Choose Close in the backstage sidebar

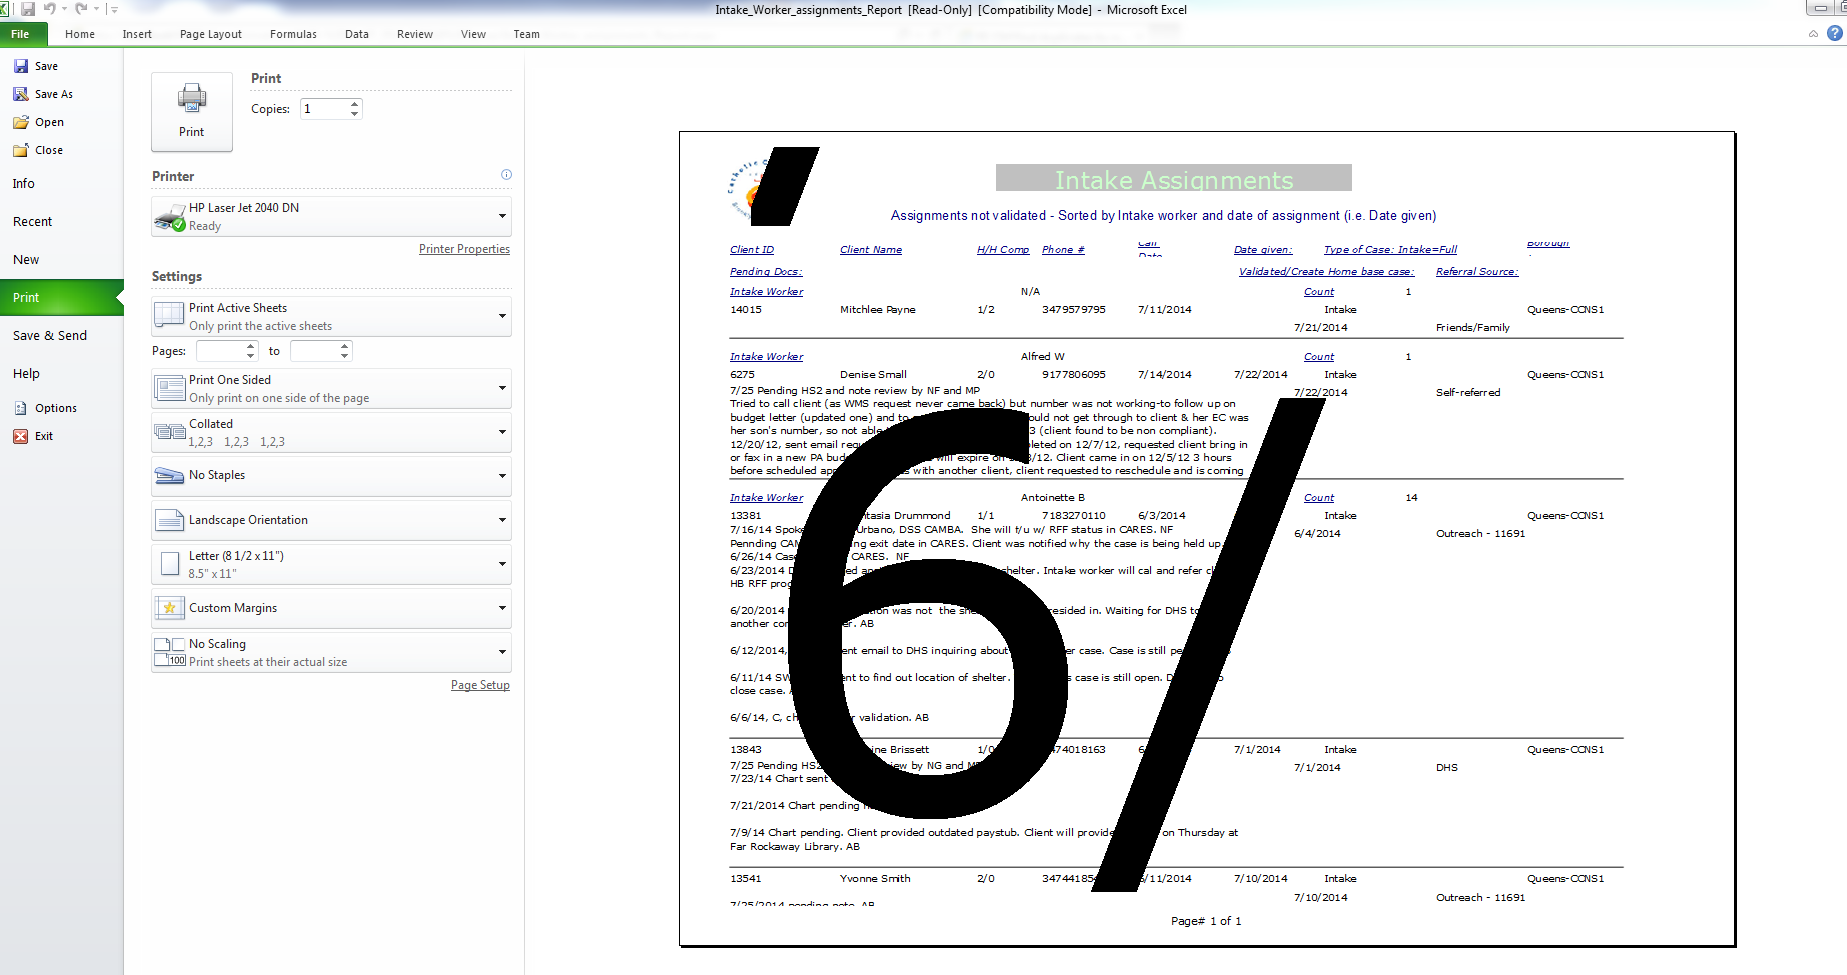38,150
